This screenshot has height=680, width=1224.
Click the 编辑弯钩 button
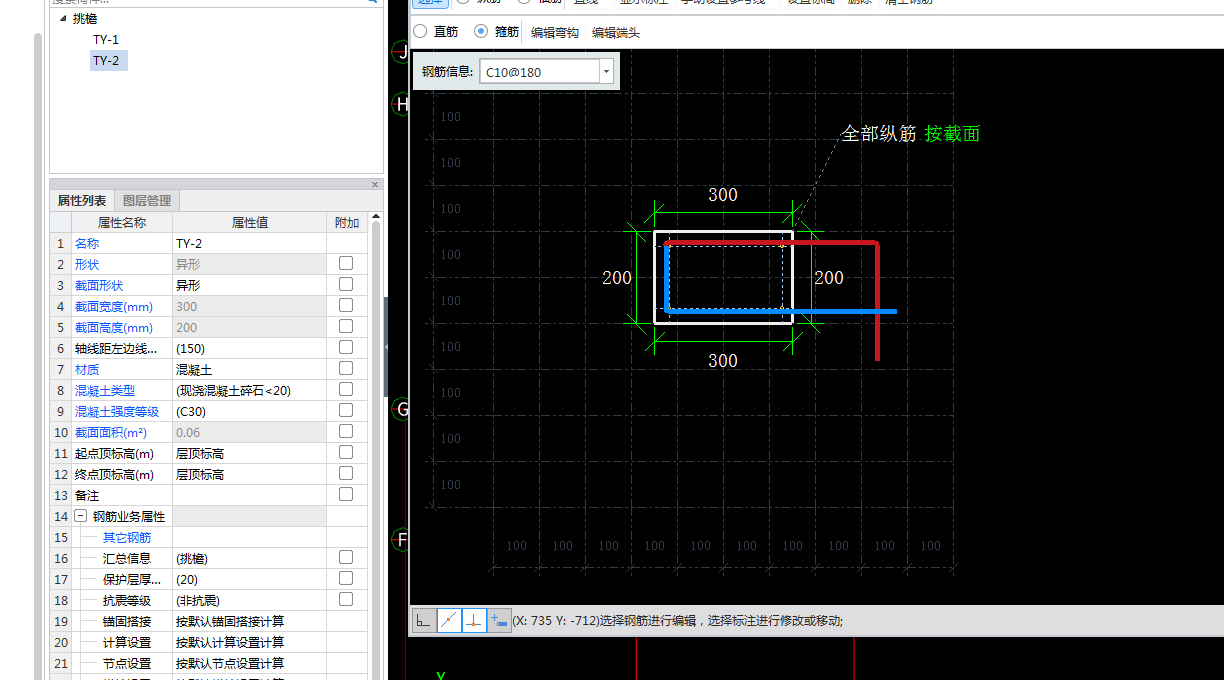tap(555, 33)
